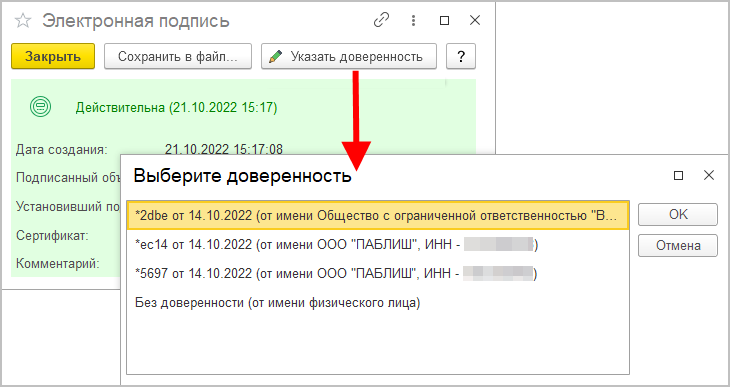Click the Действительна (21.10.2022 15:17) status text
Screen dimensions: 730x387
(x=176, y=108)
